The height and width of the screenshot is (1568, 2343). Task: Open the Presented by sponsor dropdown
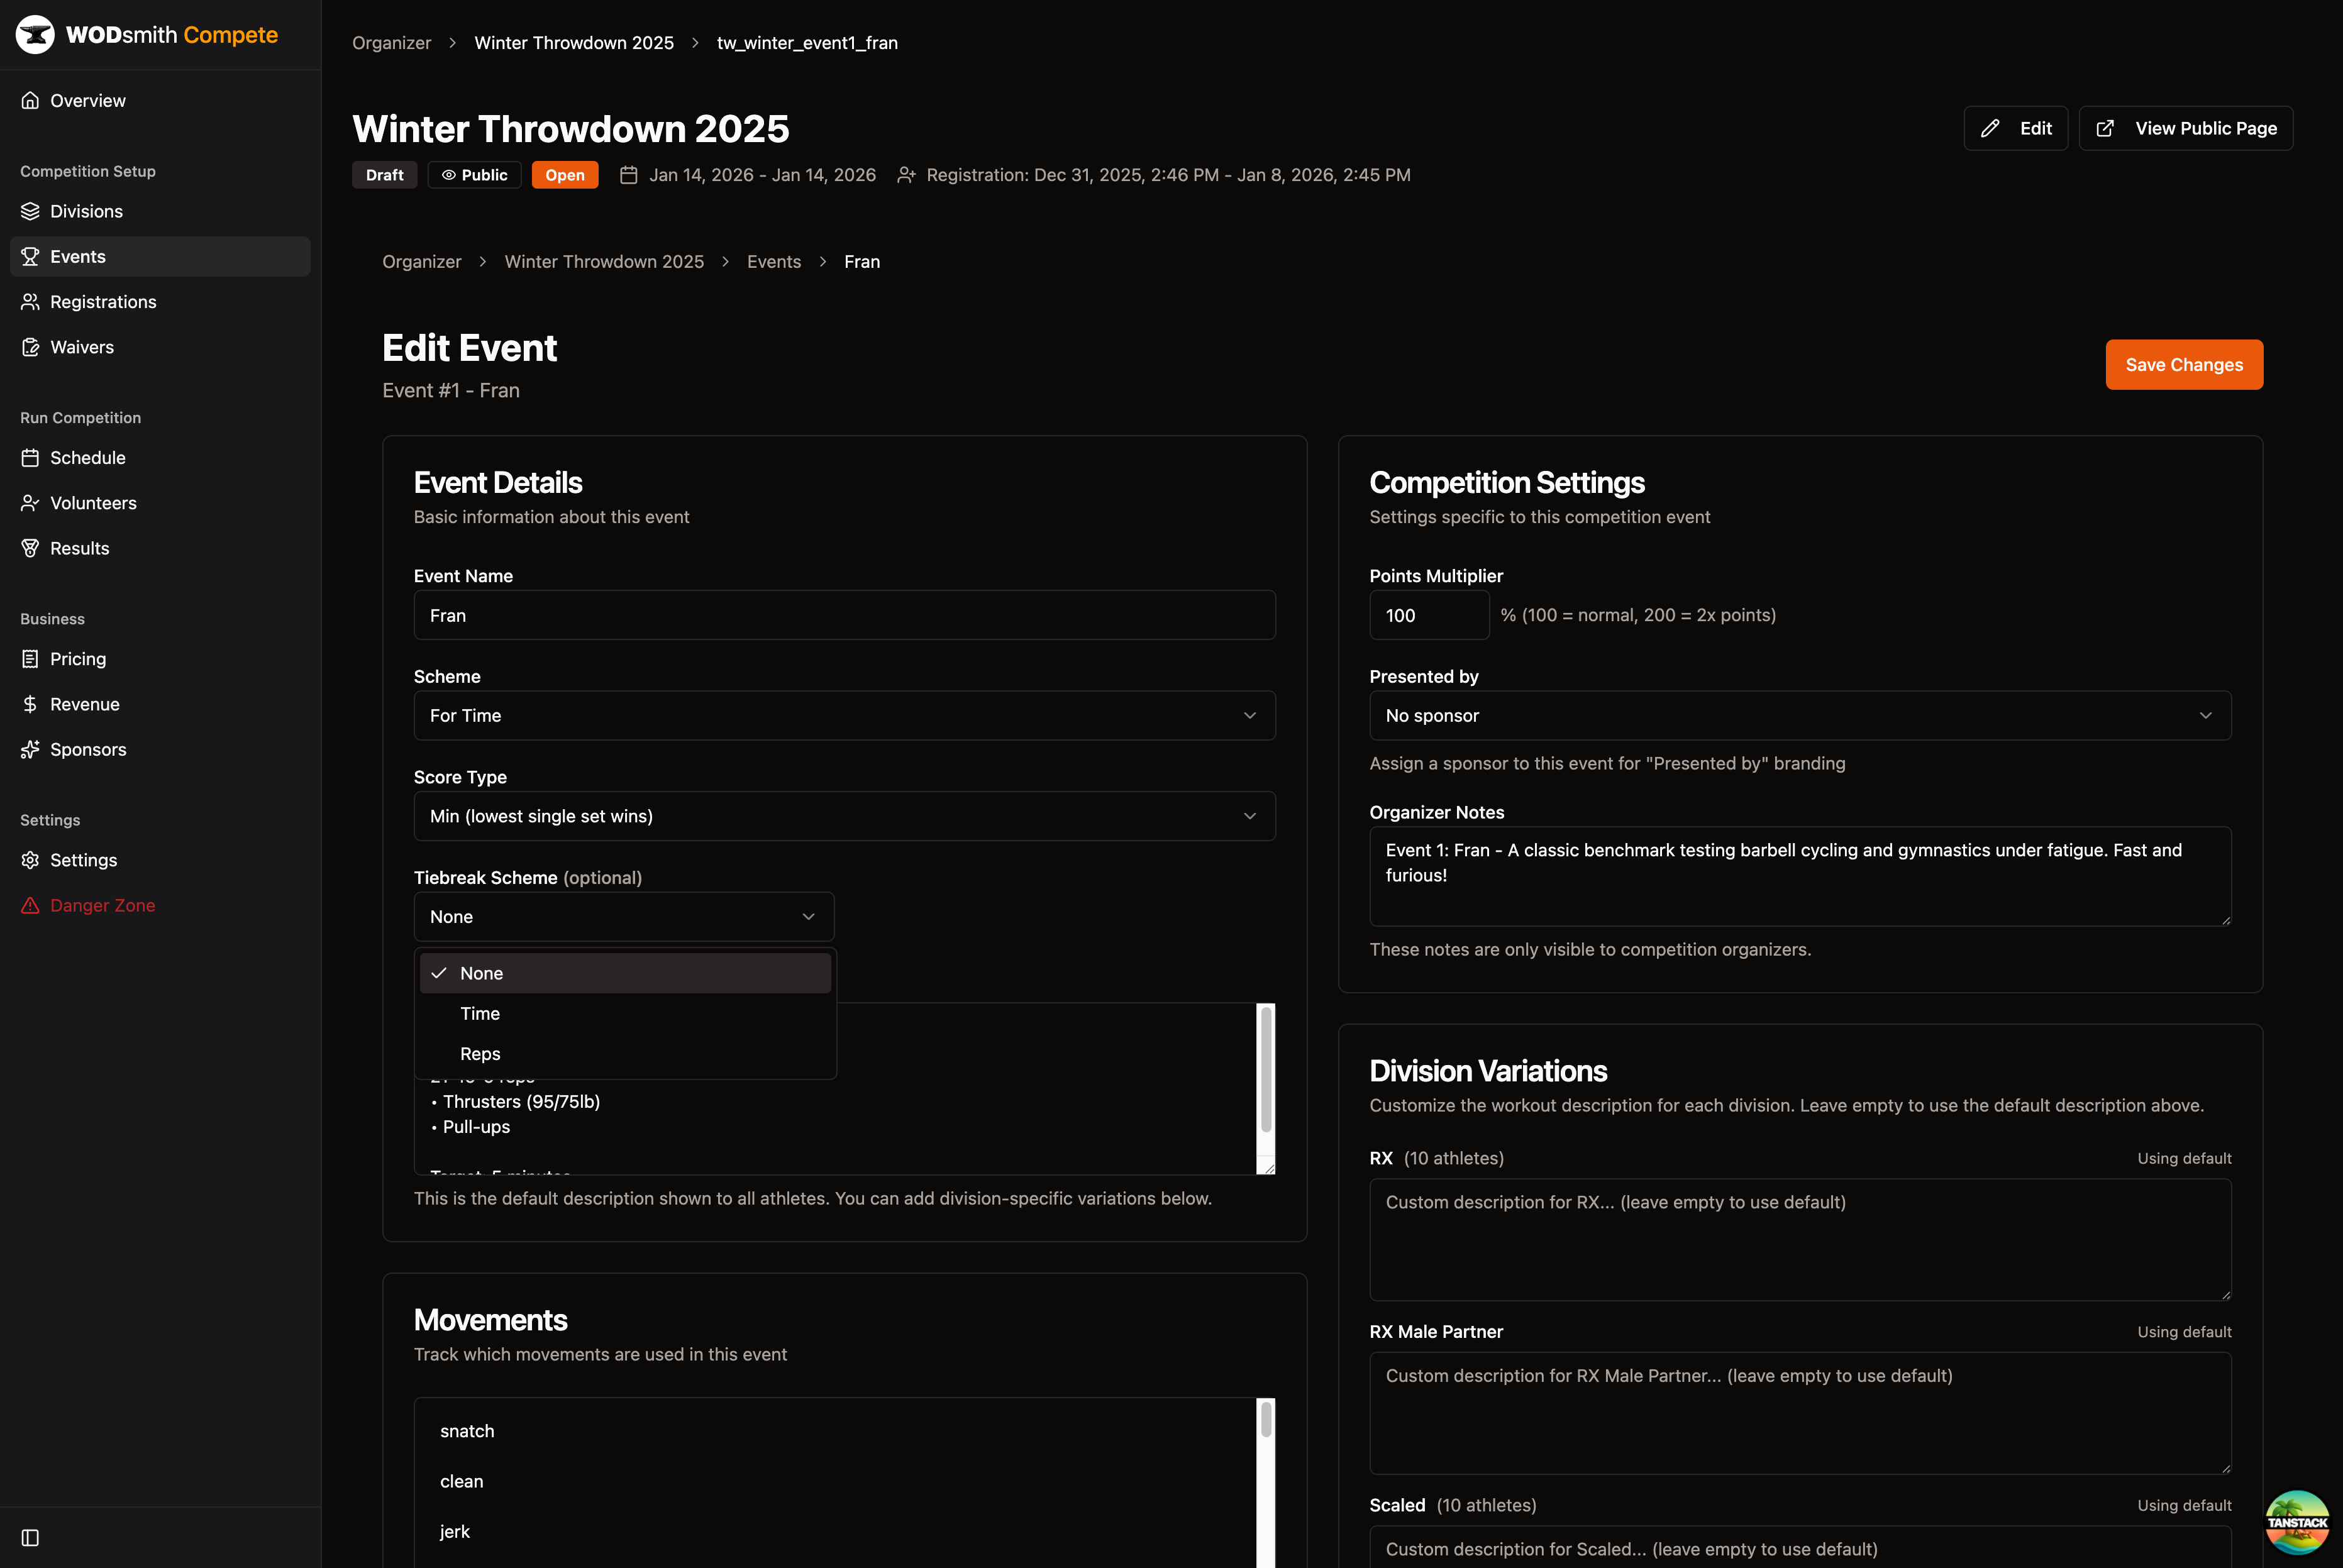click(x=1800, y=715)
